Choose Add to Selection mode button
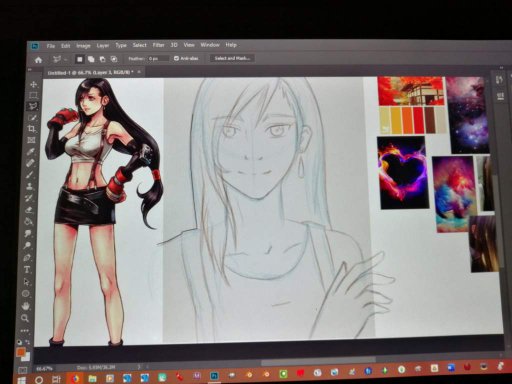The width and height of the screenshot is (512, 384). pos(91,59)
